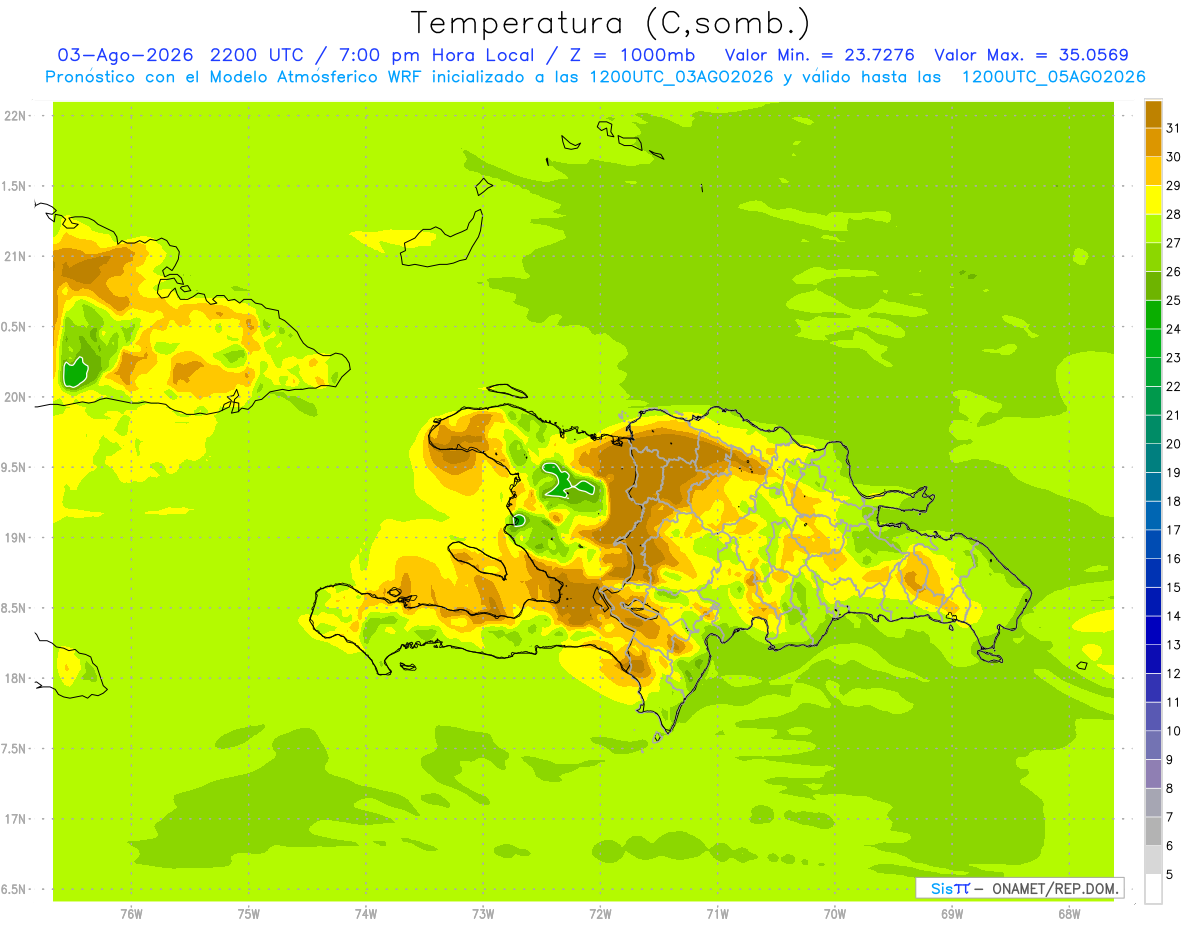Image resolution: width=1200 pixels, height=927 pixels.
Task: Click the '76W' longitude axis label
Action: pyautogui.click(x=131, y=914)
